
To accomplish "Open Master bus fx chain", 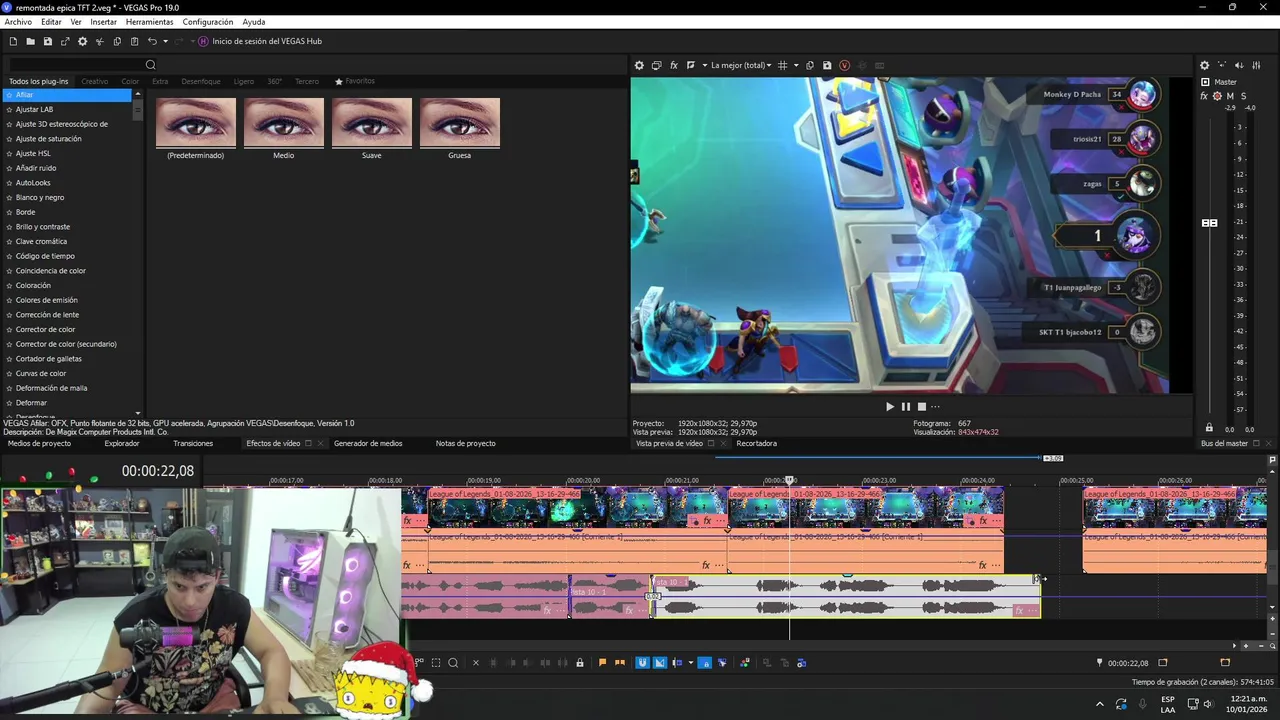I will click(1204, 96).
